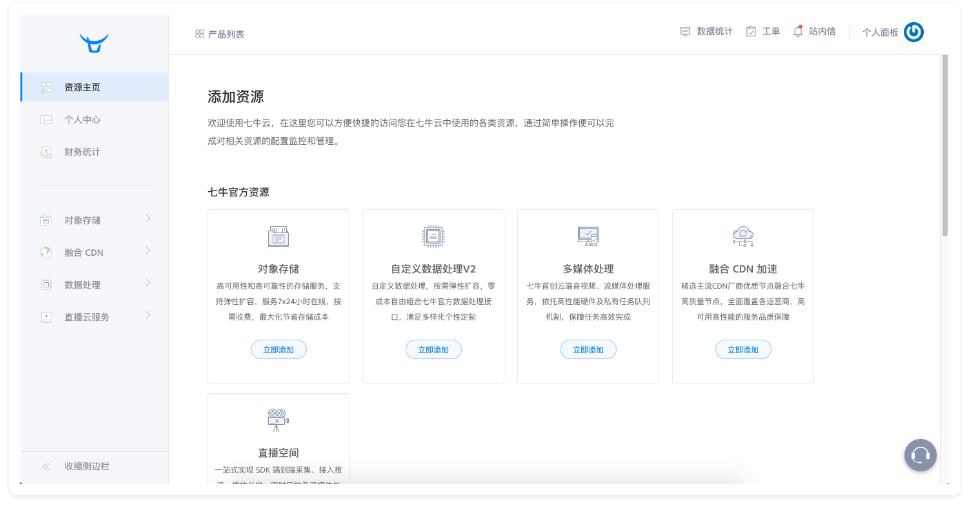Click the blue power icon by 个人面板
This screenshot has height=507, width=969.
click(x=913, y=32)
